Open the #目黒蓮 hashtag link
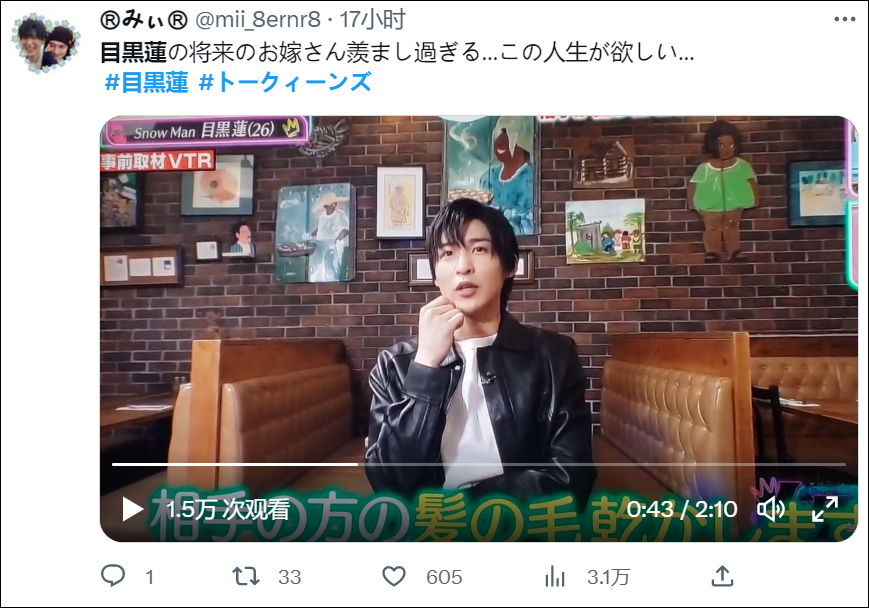 [147, 82]
